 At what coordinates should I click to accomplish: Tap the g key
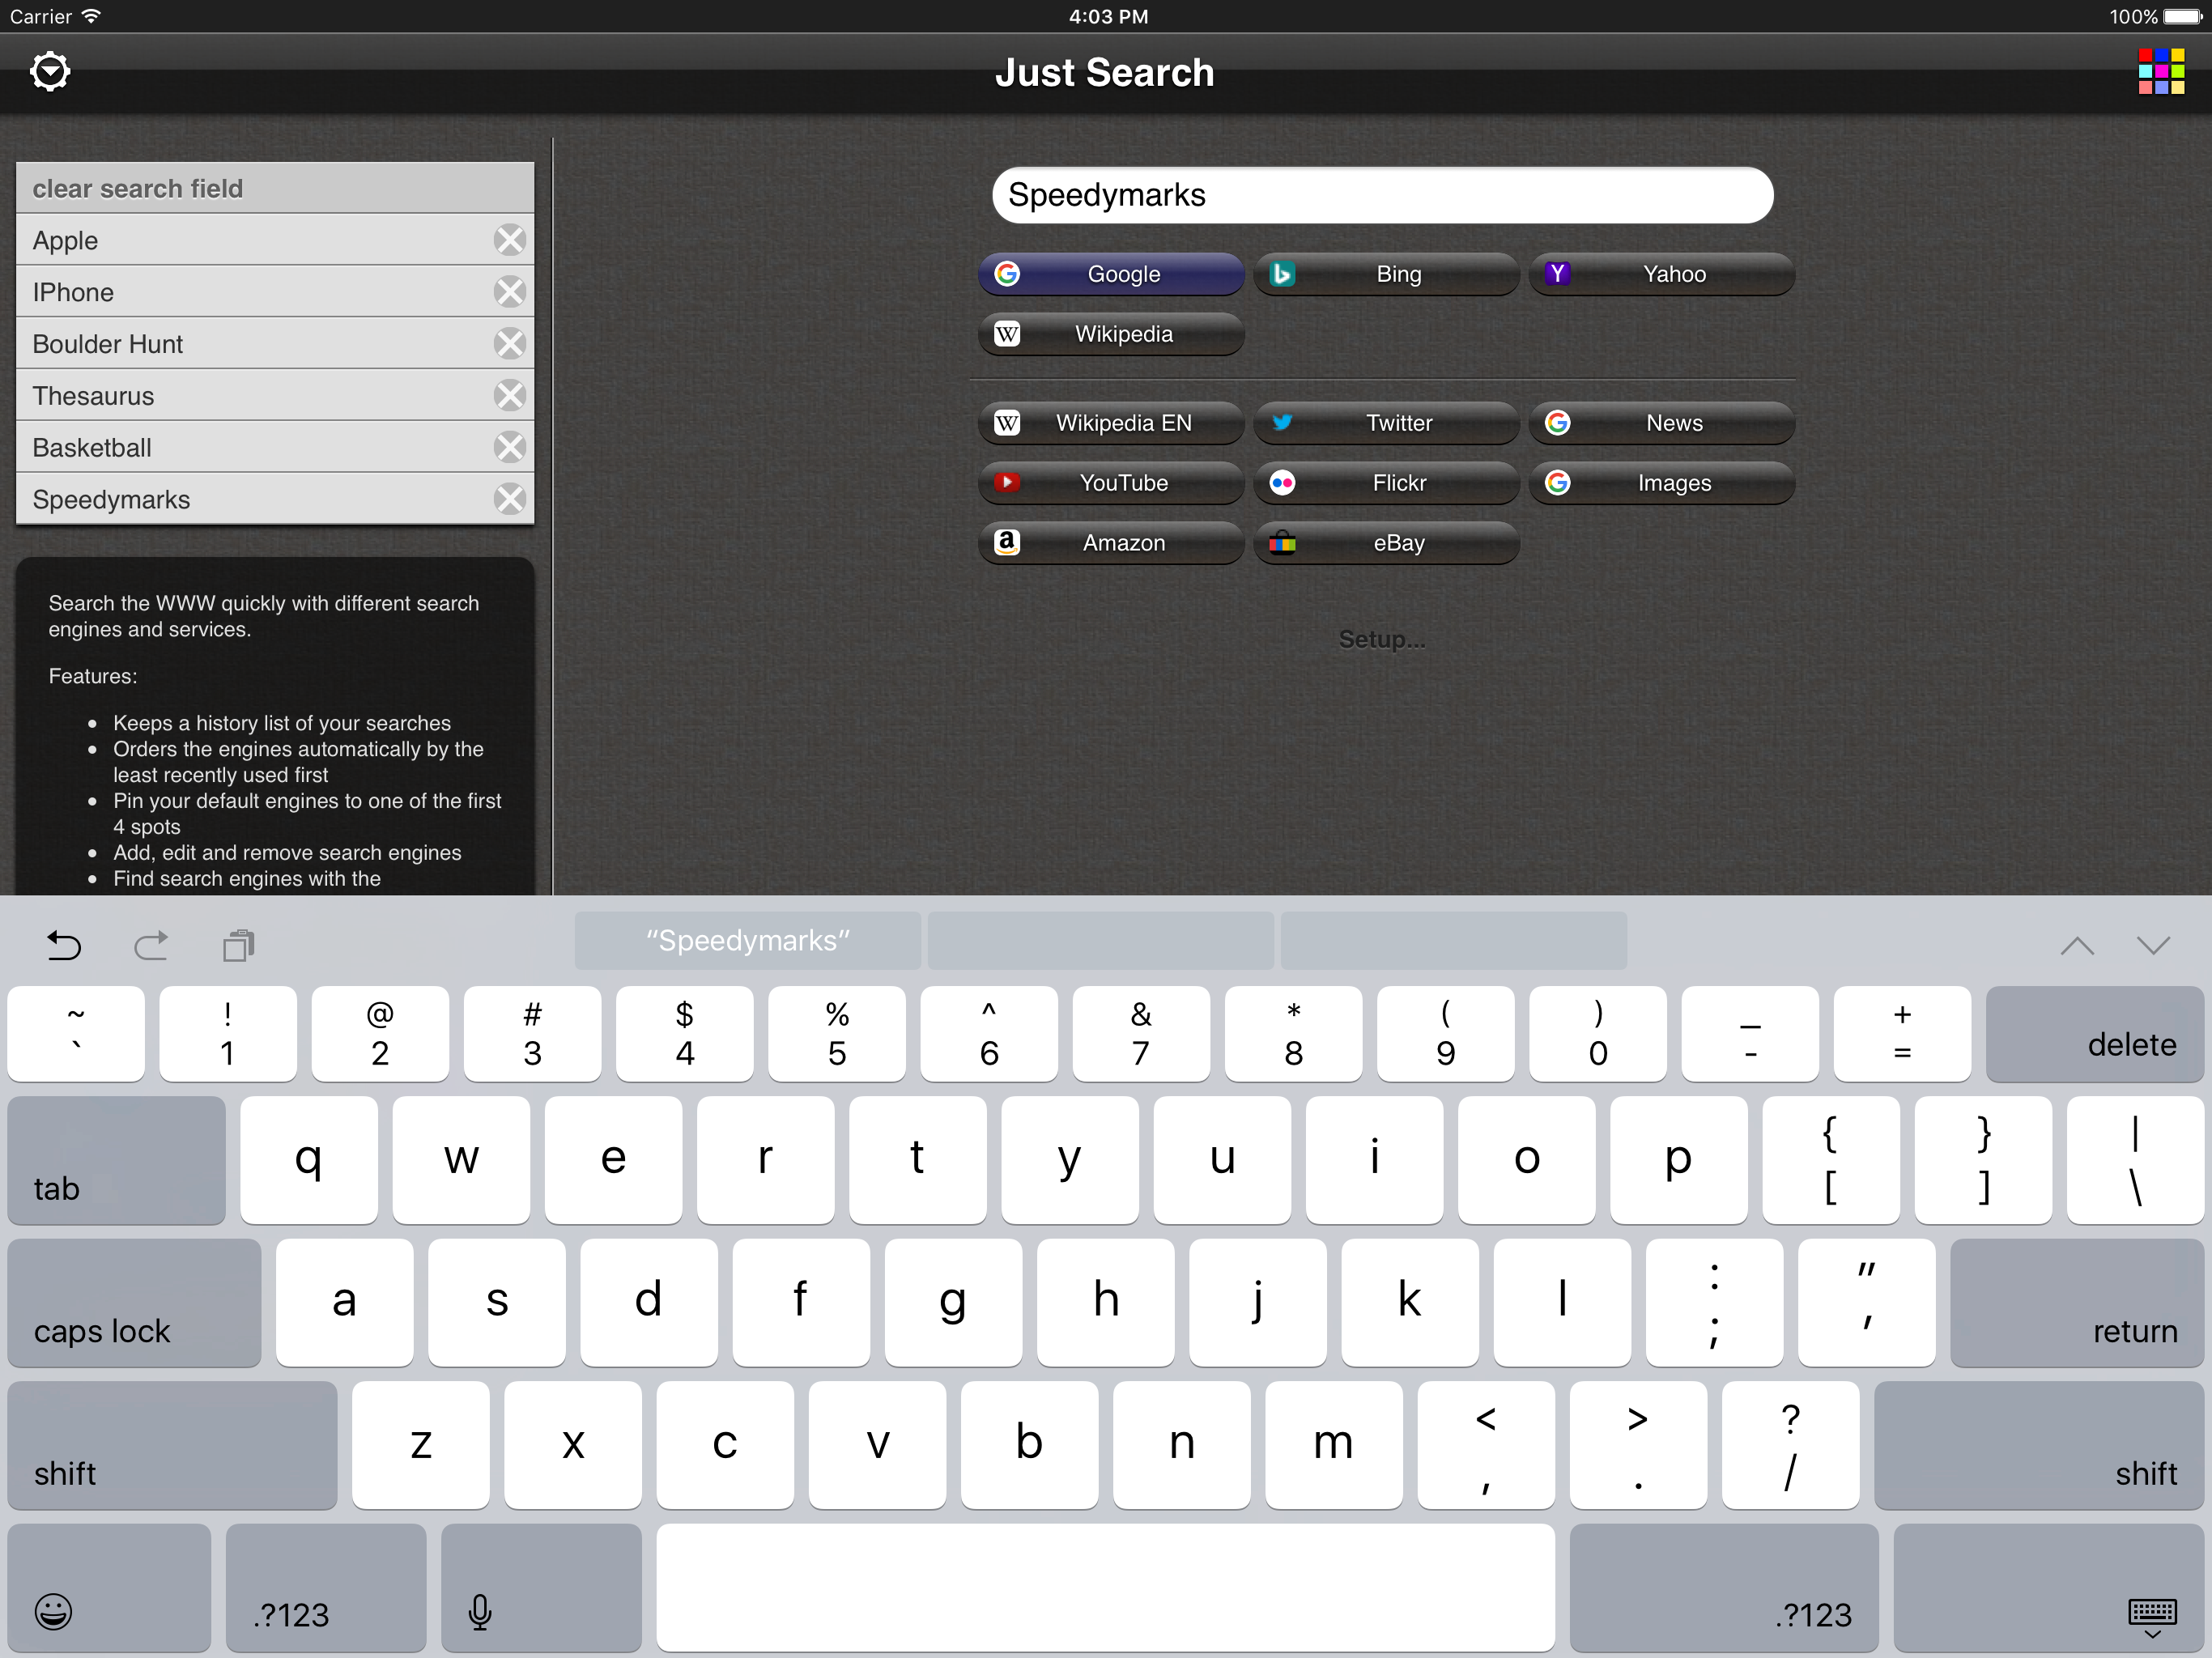pyautogui.click(x=953, y=1303)
